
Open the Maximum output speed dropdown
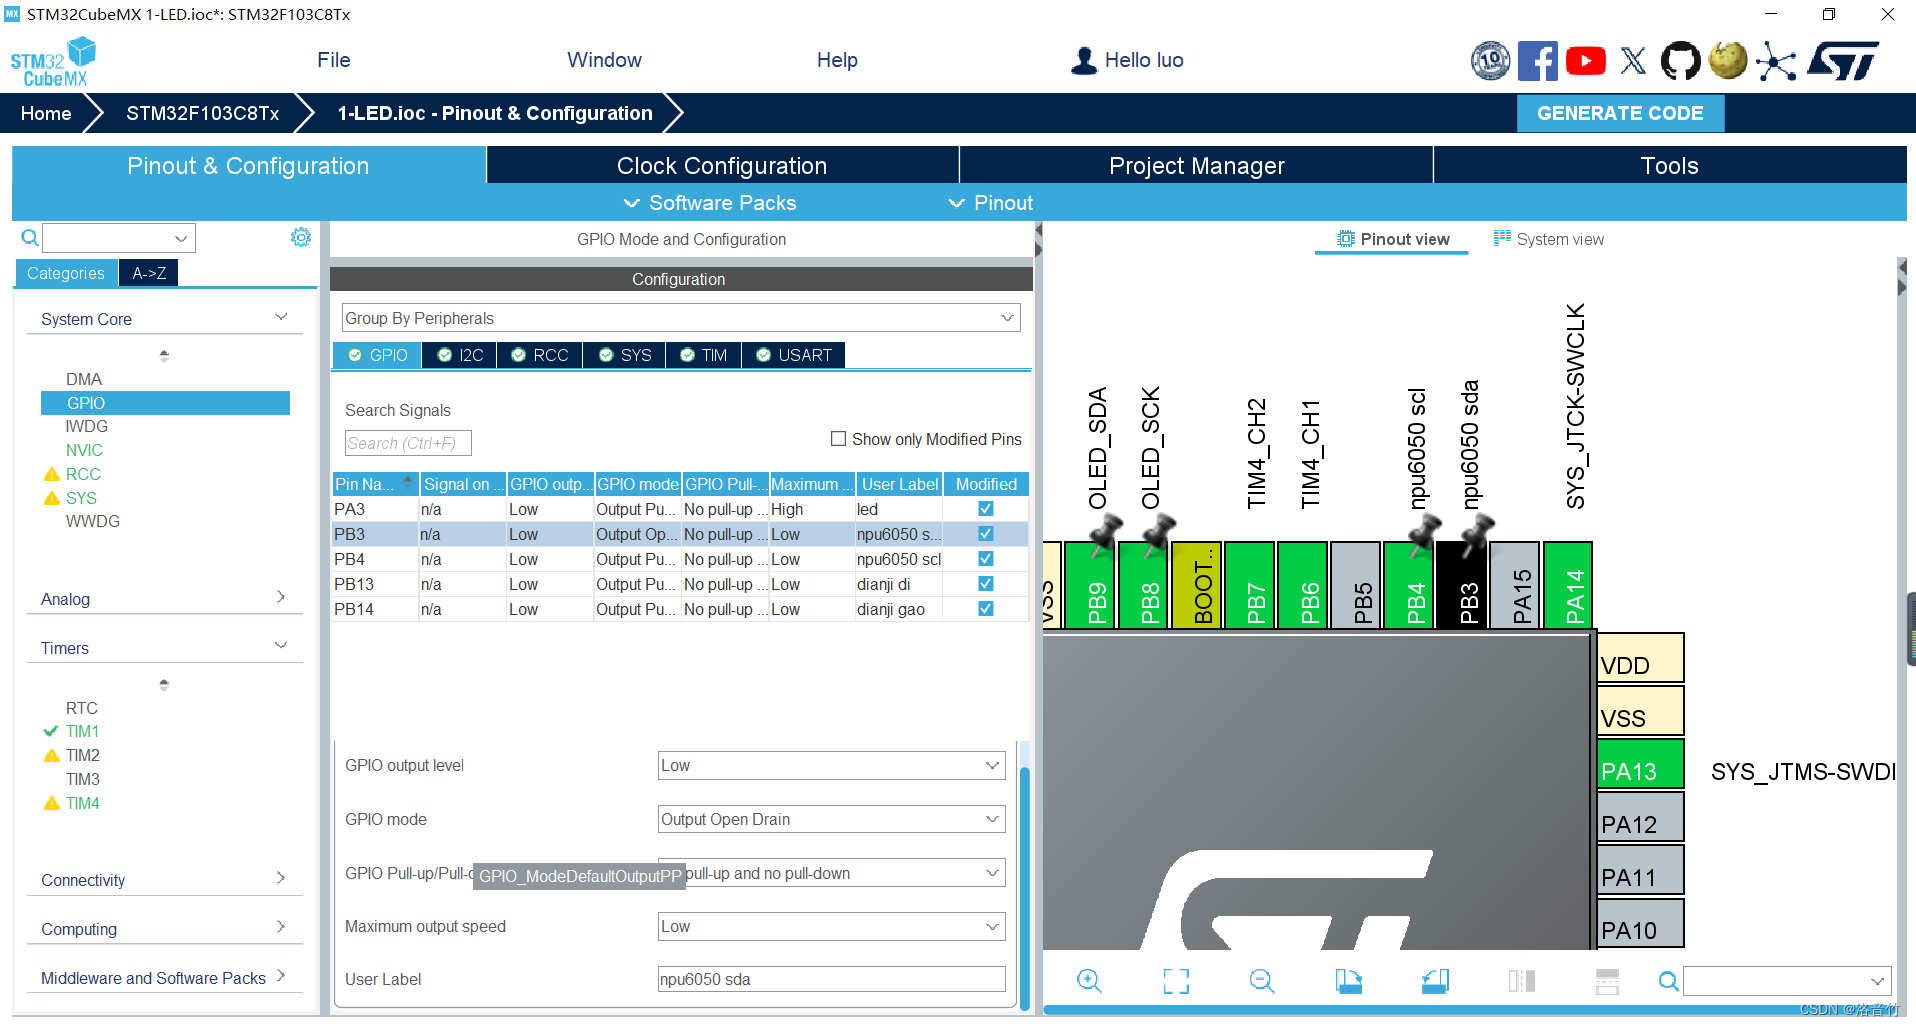tap(831, 926)
